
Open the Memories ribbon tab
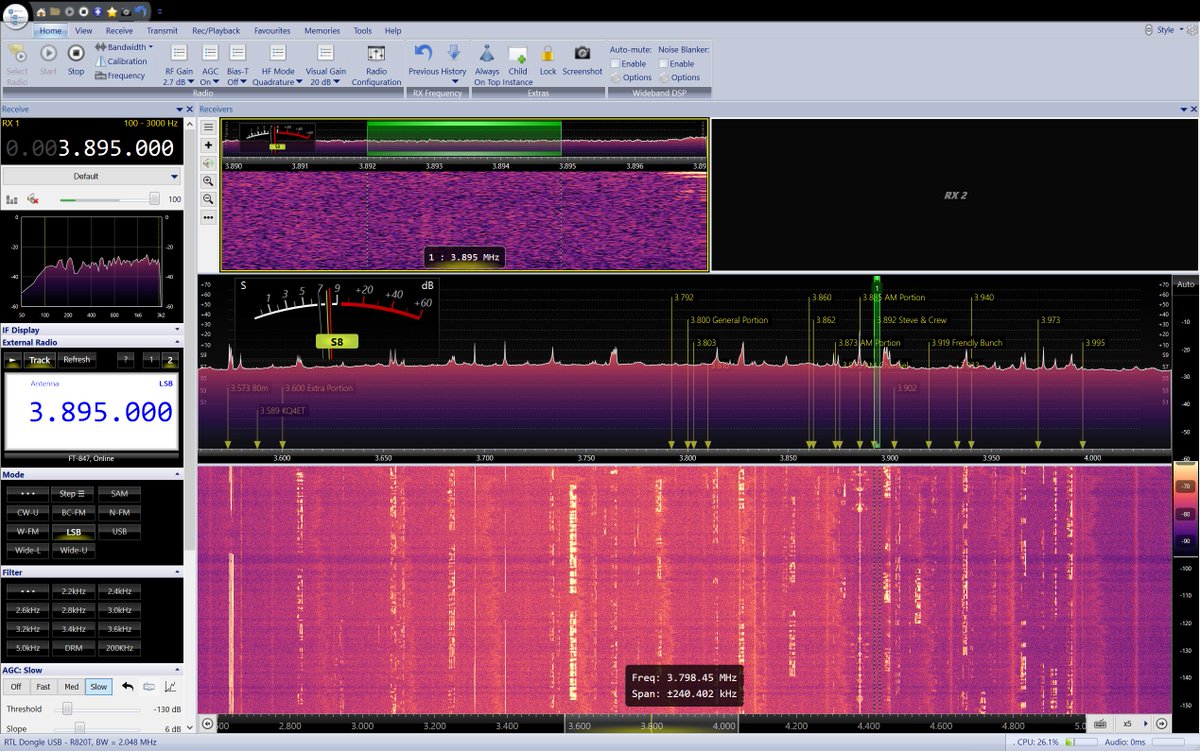click(322, 31)
